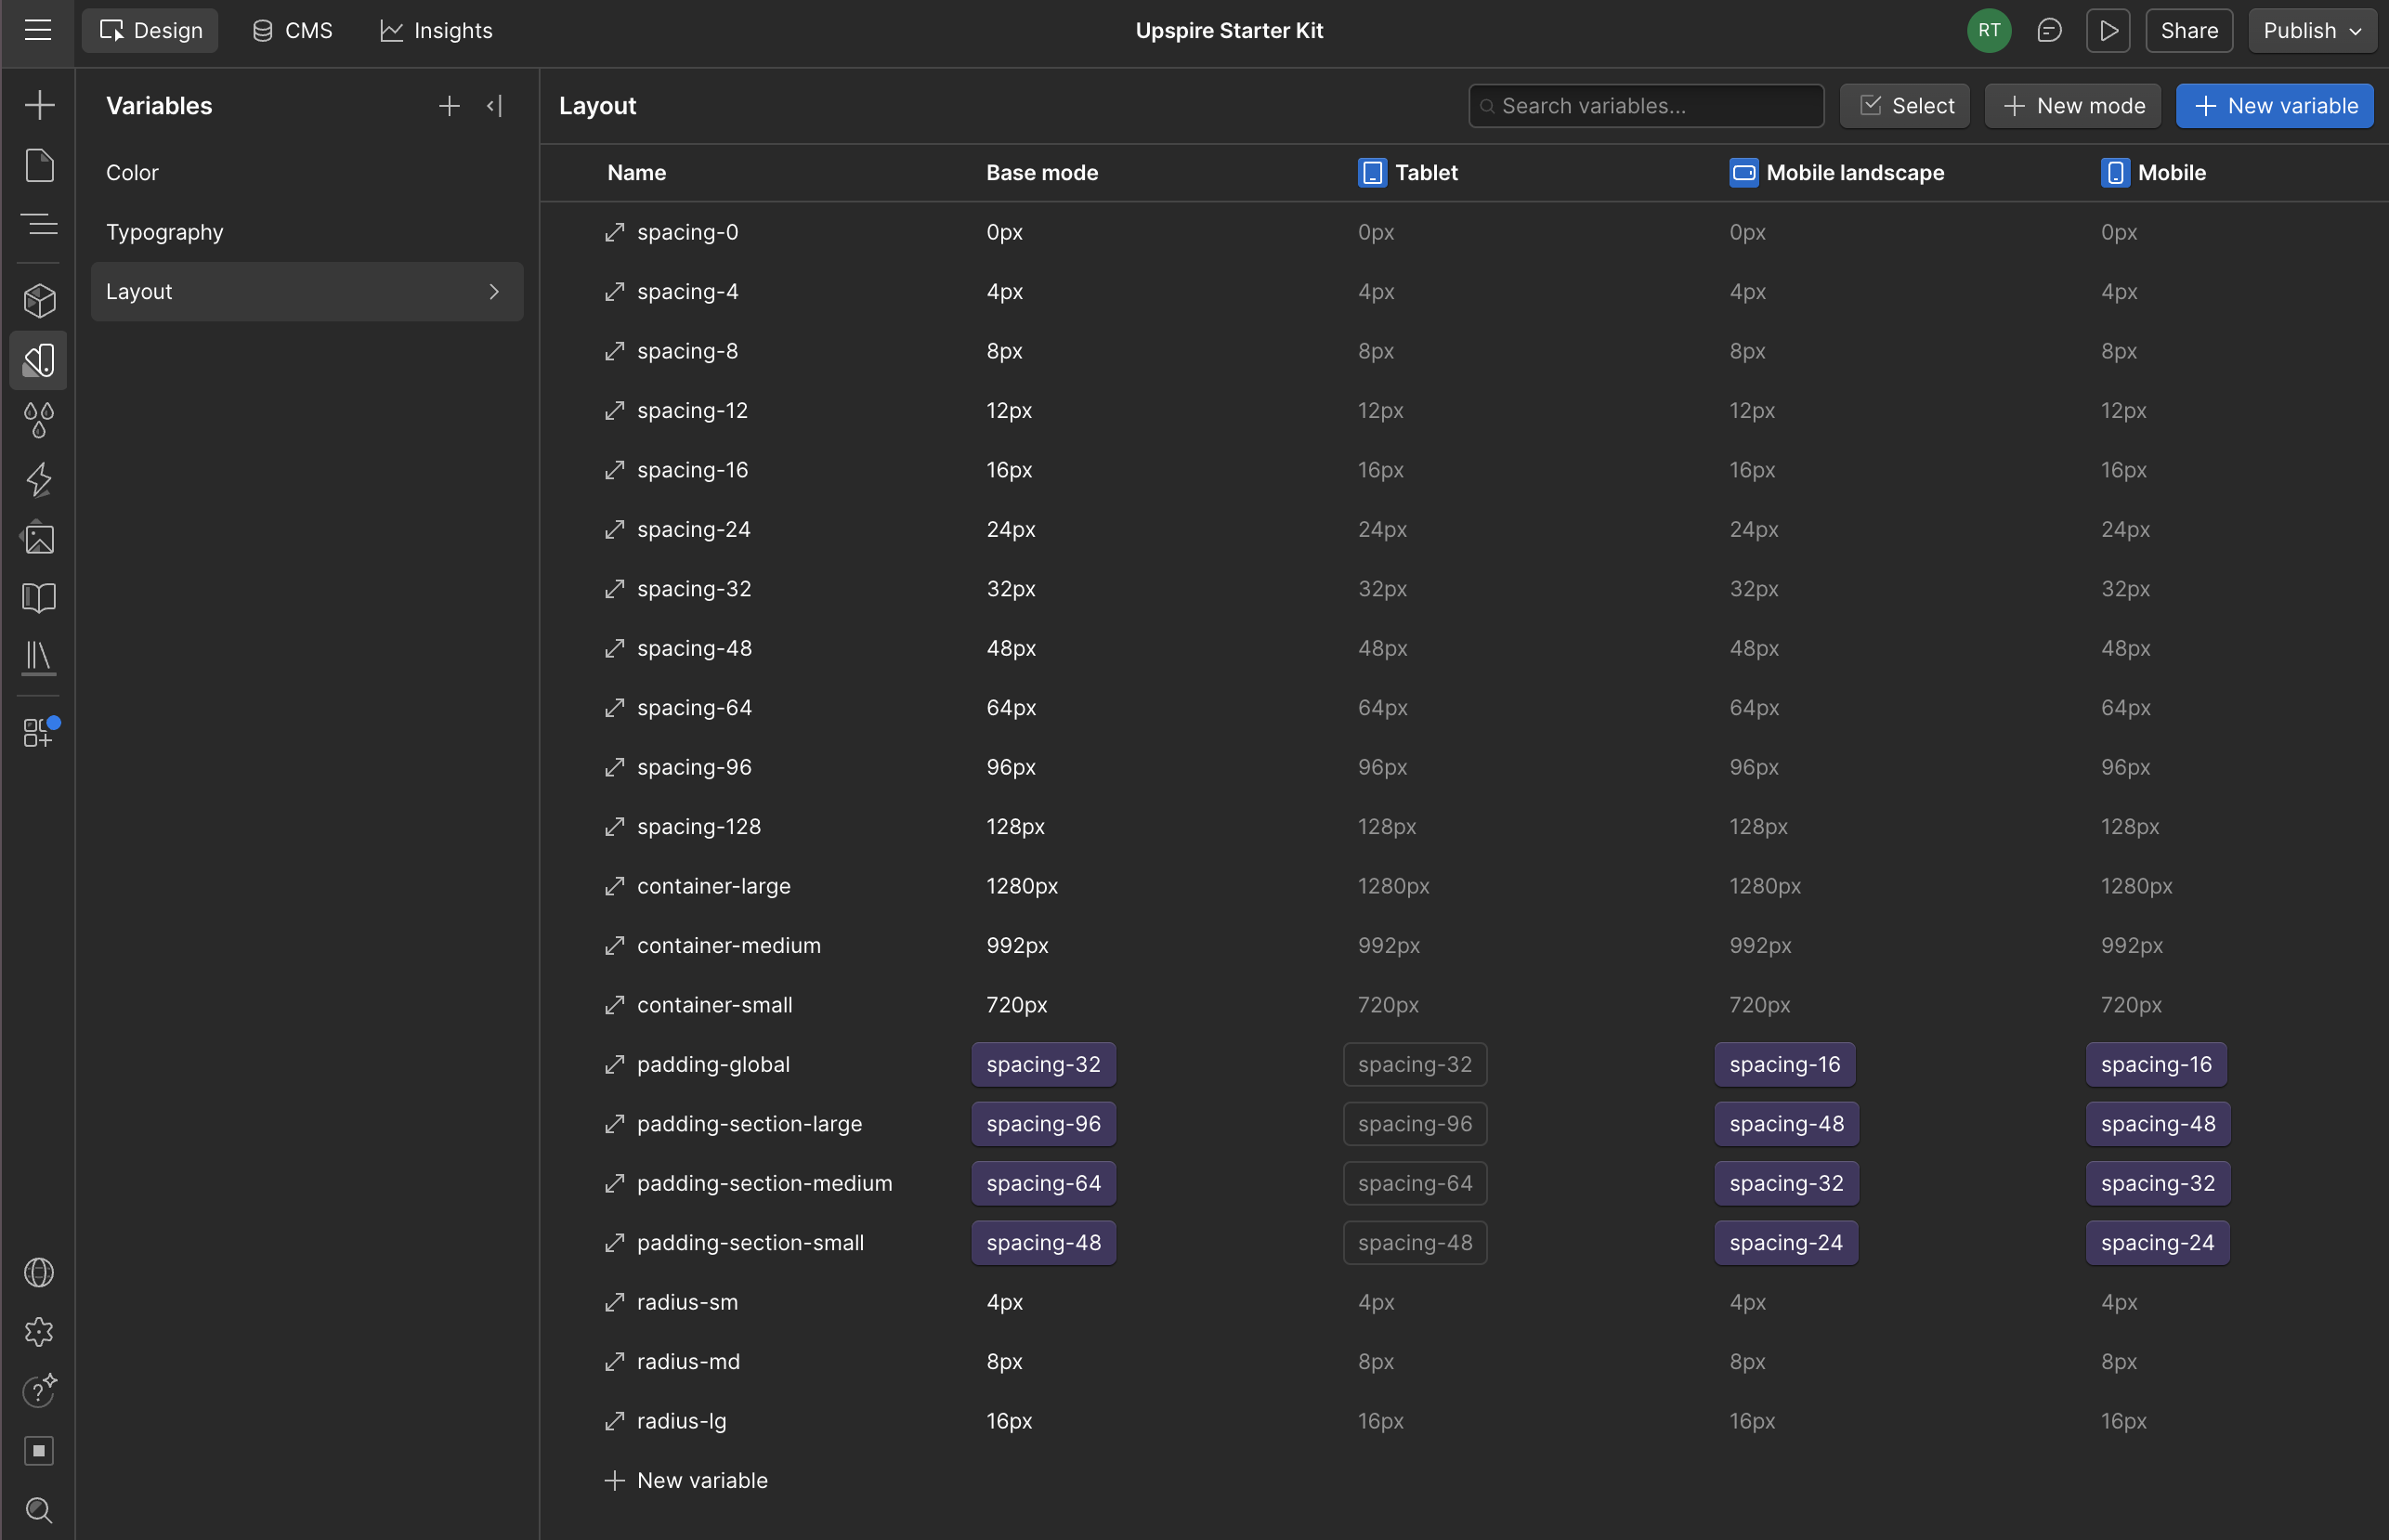The height and width of the screenshot is (1540, 2389).
Task: Click the radius-lg variable name
Action: pos(682,1420)
